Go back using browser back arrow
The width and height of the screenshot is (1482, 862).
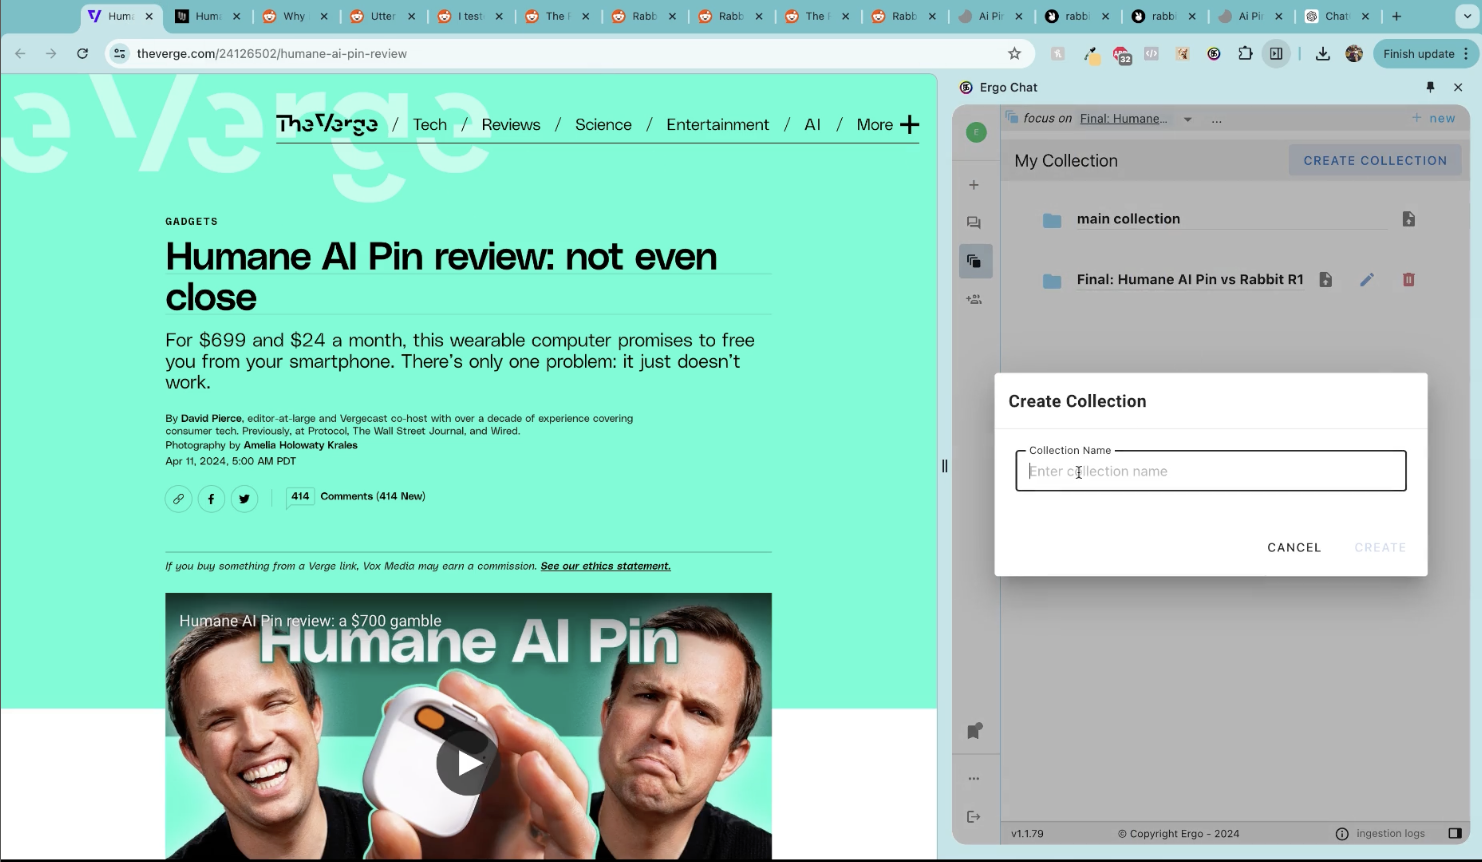pyautogui.click(x=20, y=53)
